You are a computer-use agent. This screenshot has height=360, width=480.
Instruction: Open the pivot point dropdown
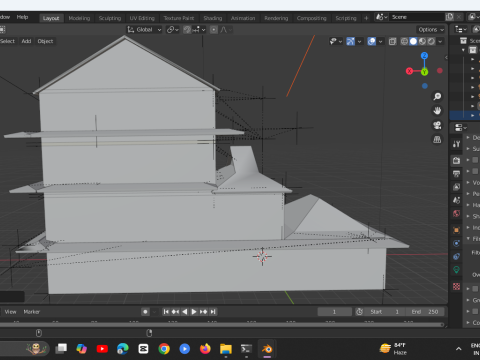click(173, 30)
